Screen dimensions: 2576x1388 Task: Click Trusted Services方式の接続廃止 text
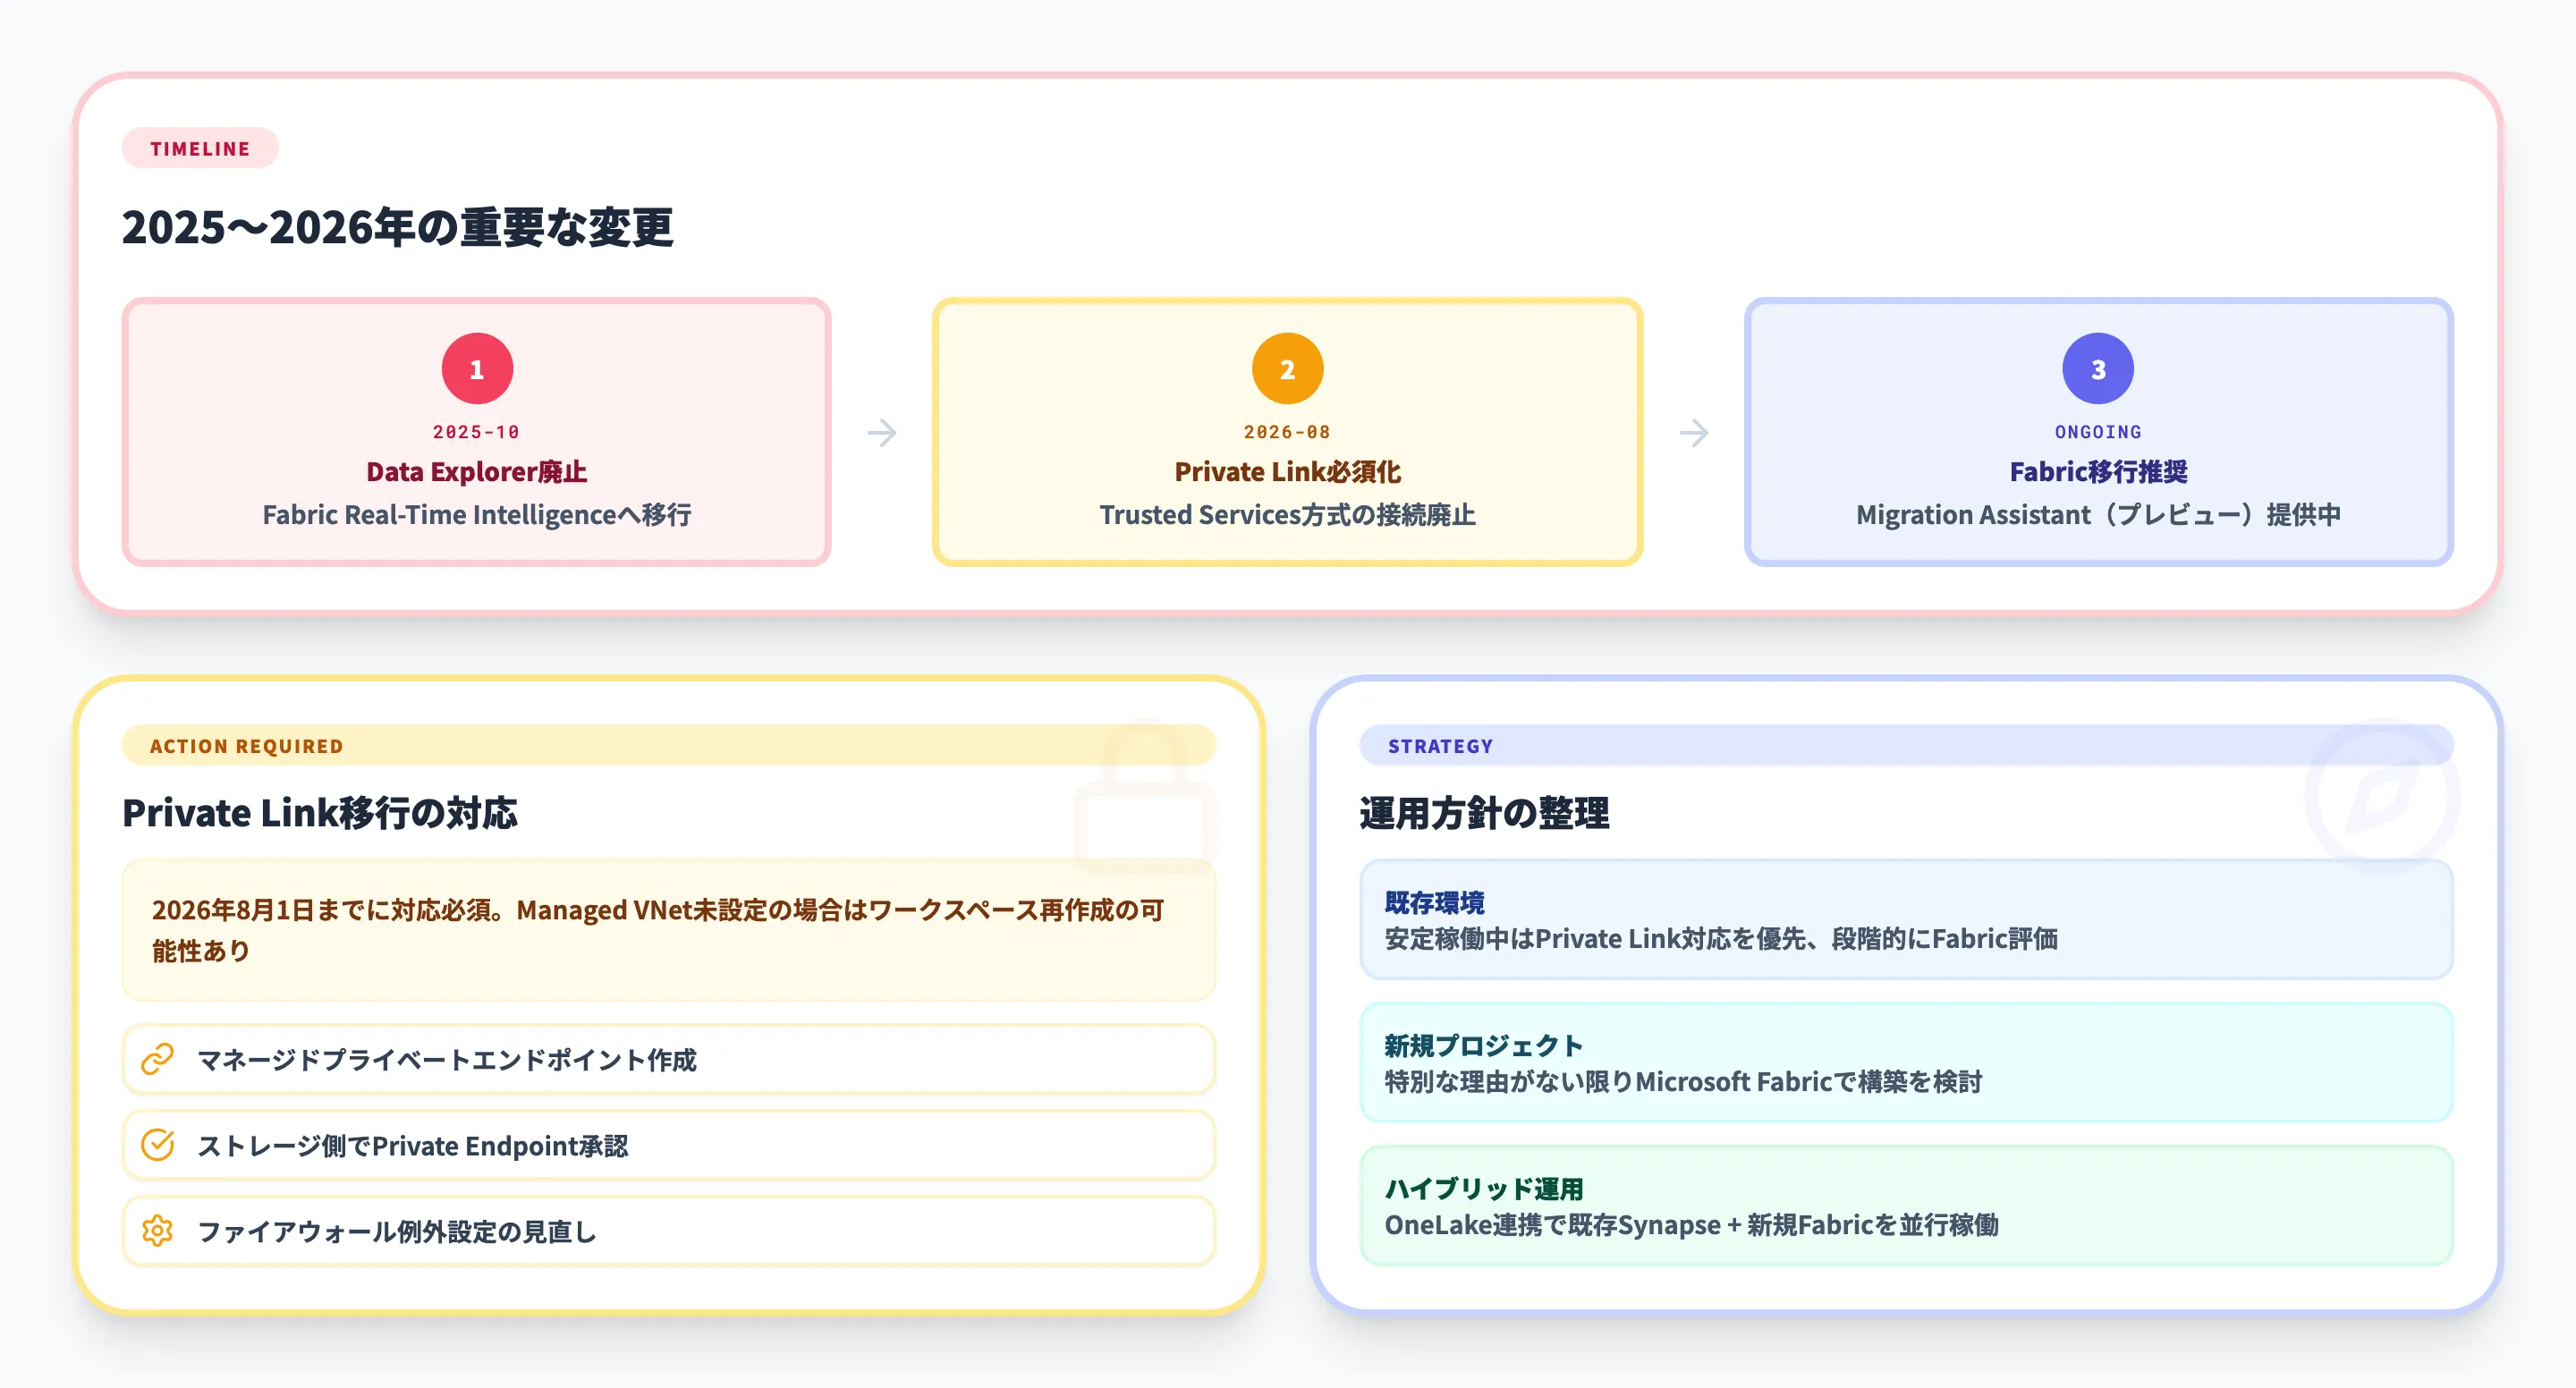pyautogui.click(x=1287, y=515)
